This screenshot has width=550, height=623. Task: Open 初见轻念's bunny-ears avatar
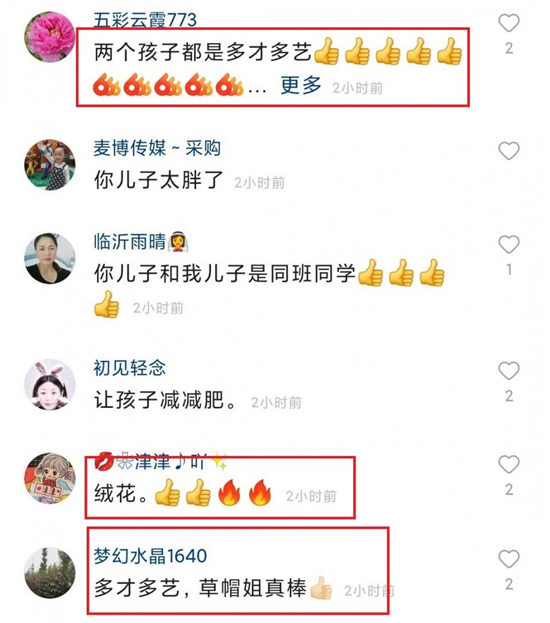[50, 385]
